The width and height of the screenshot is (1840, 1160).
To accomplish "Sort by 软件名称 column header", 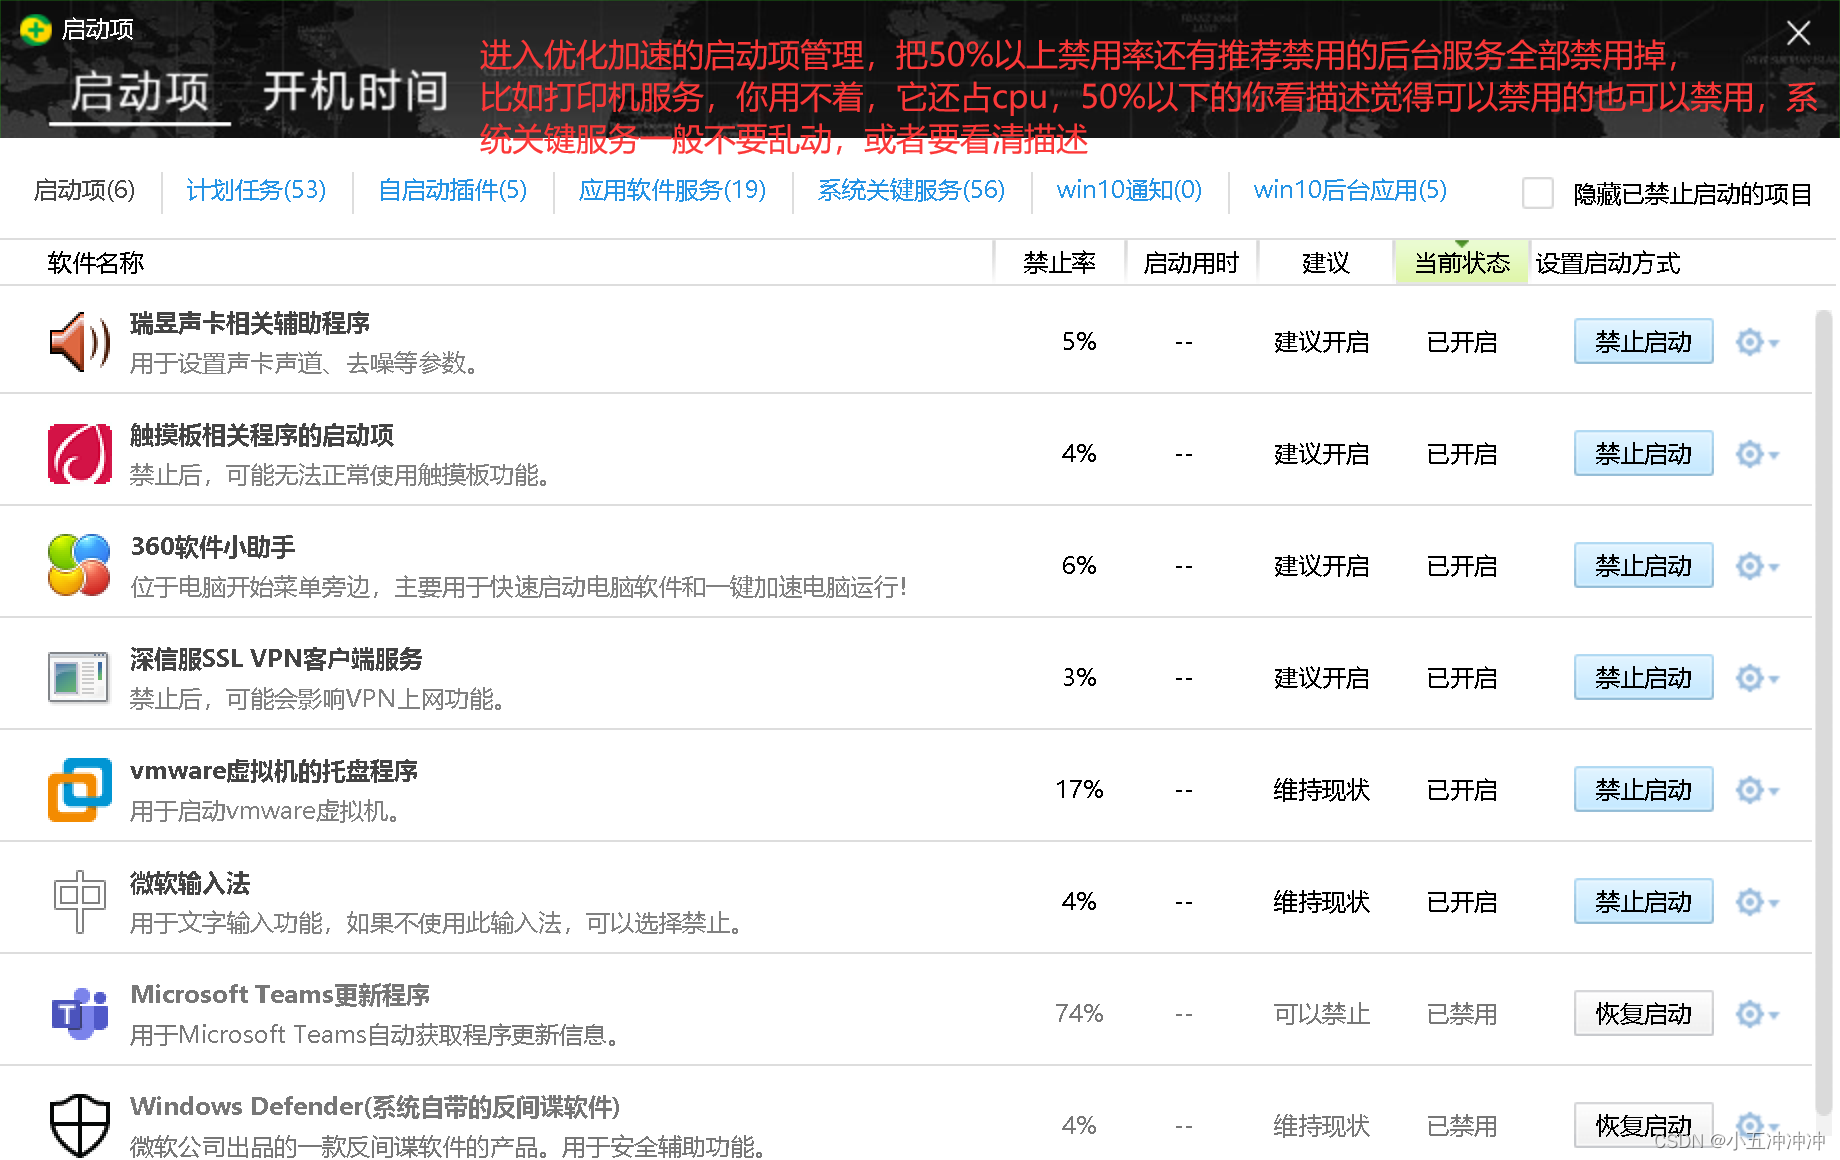I will pos(95,263).
